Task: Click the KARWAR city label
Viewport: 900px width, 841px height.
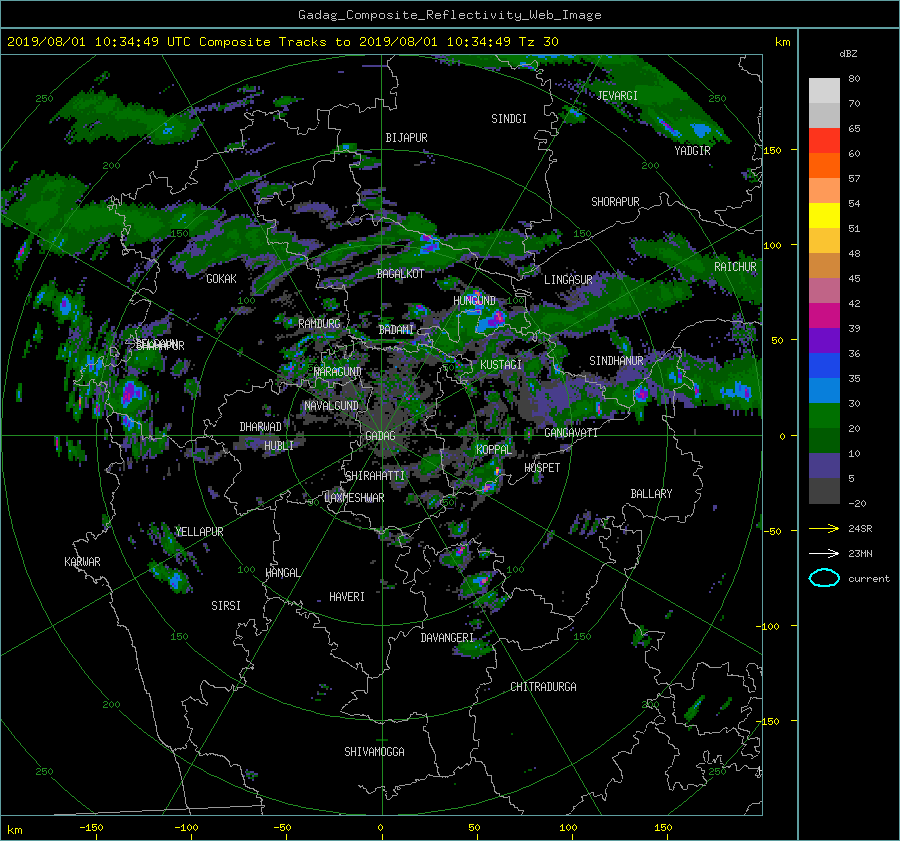Action: pyautogui.click(x=82, y=562)
